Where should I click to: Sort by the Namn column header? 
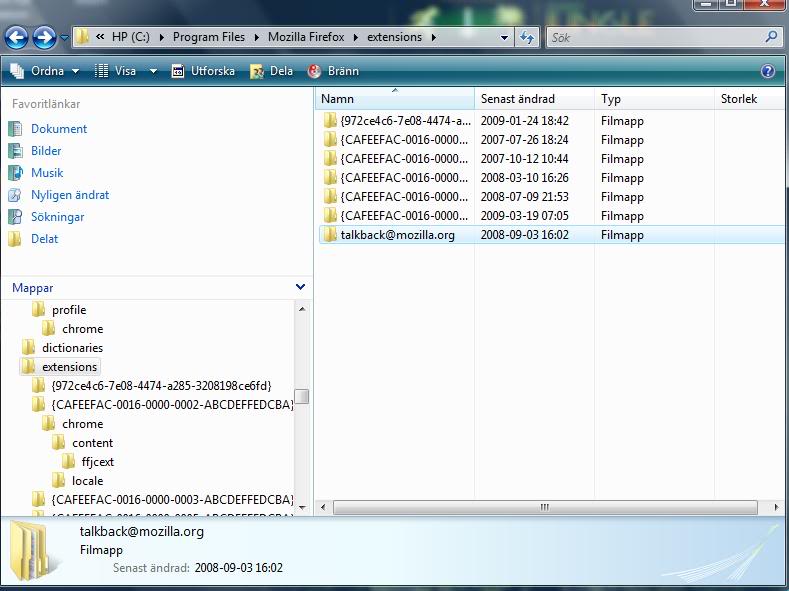pos(394,99)
